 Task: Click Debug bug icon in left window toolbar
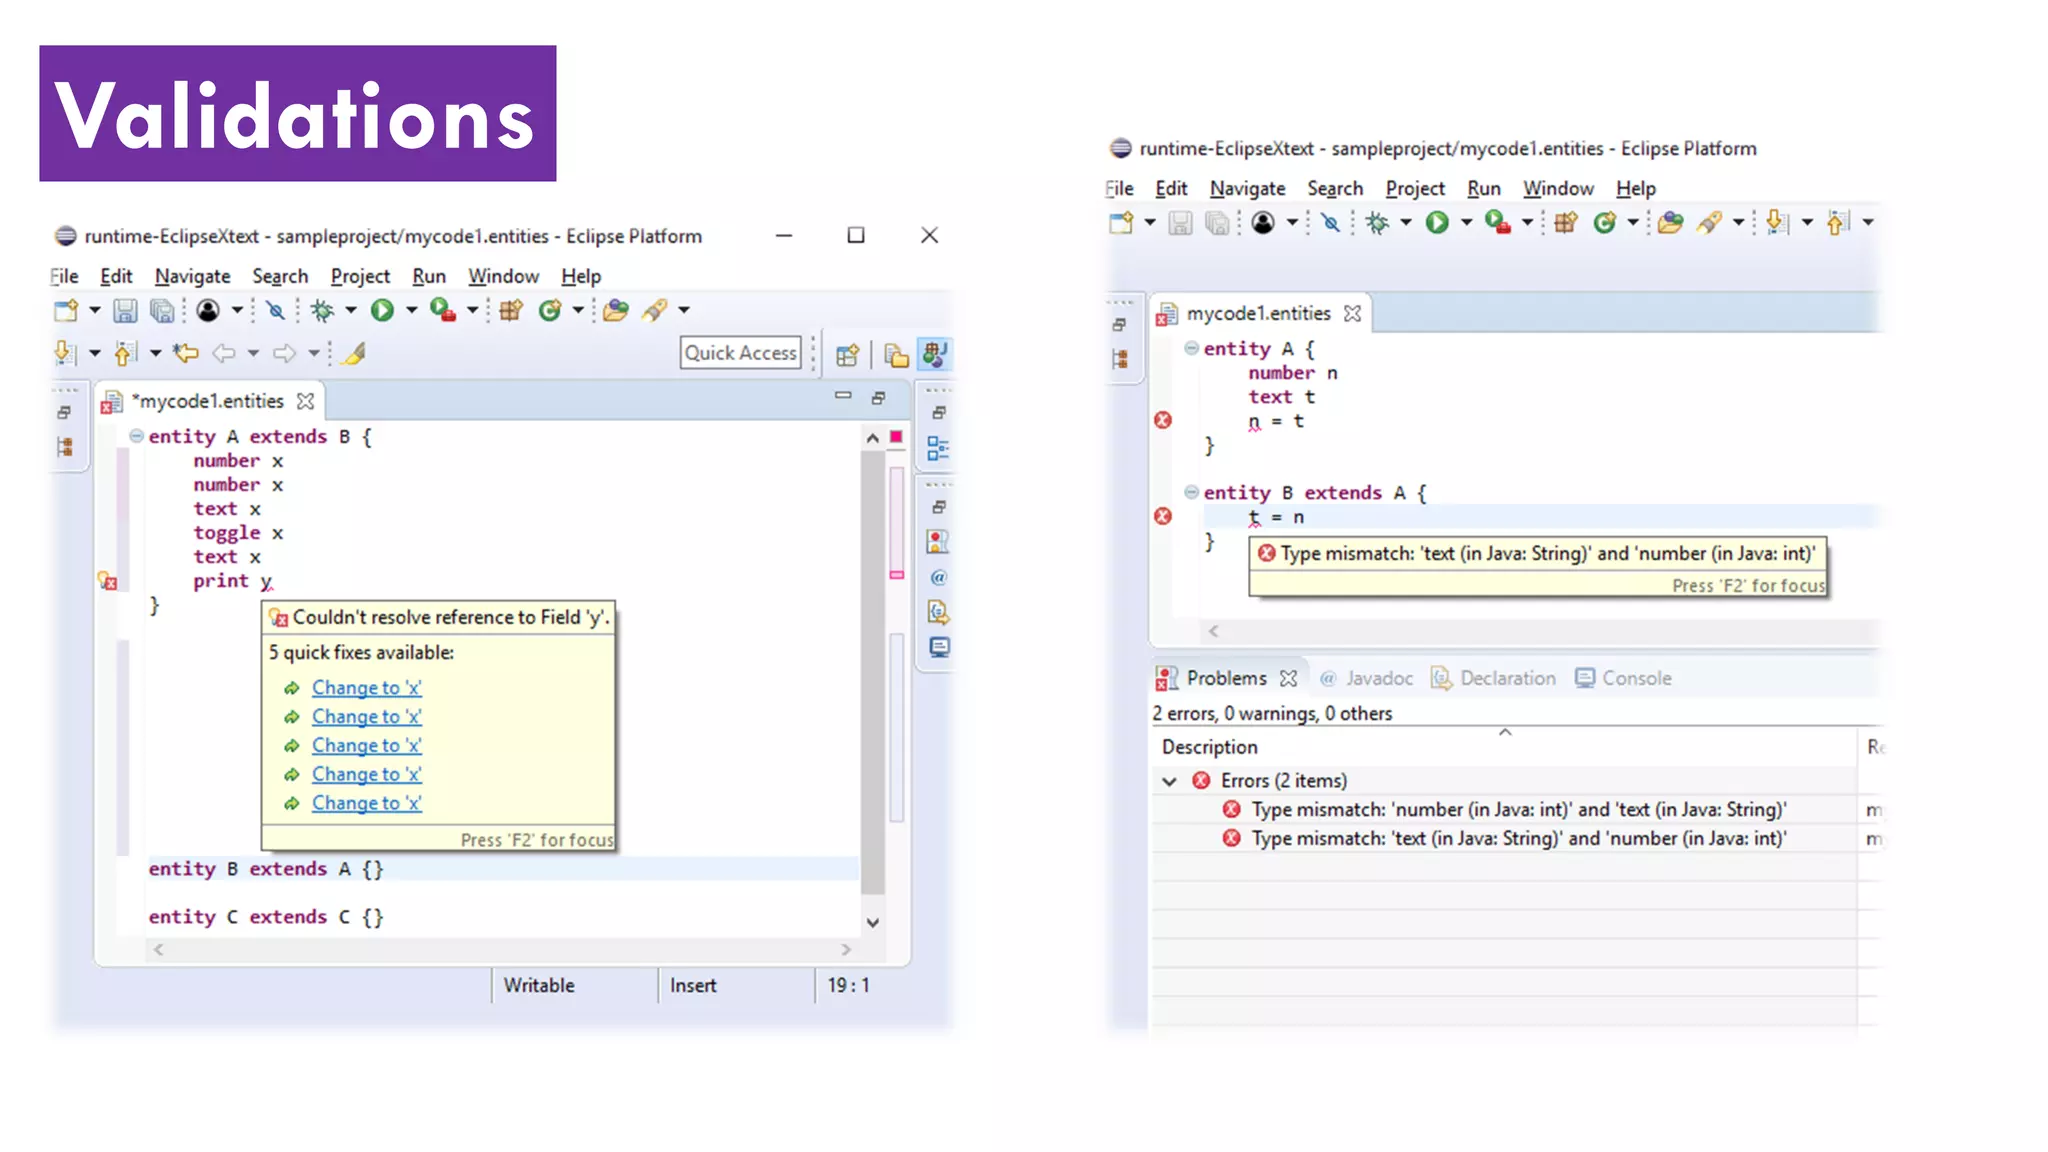tap(322, 310)
